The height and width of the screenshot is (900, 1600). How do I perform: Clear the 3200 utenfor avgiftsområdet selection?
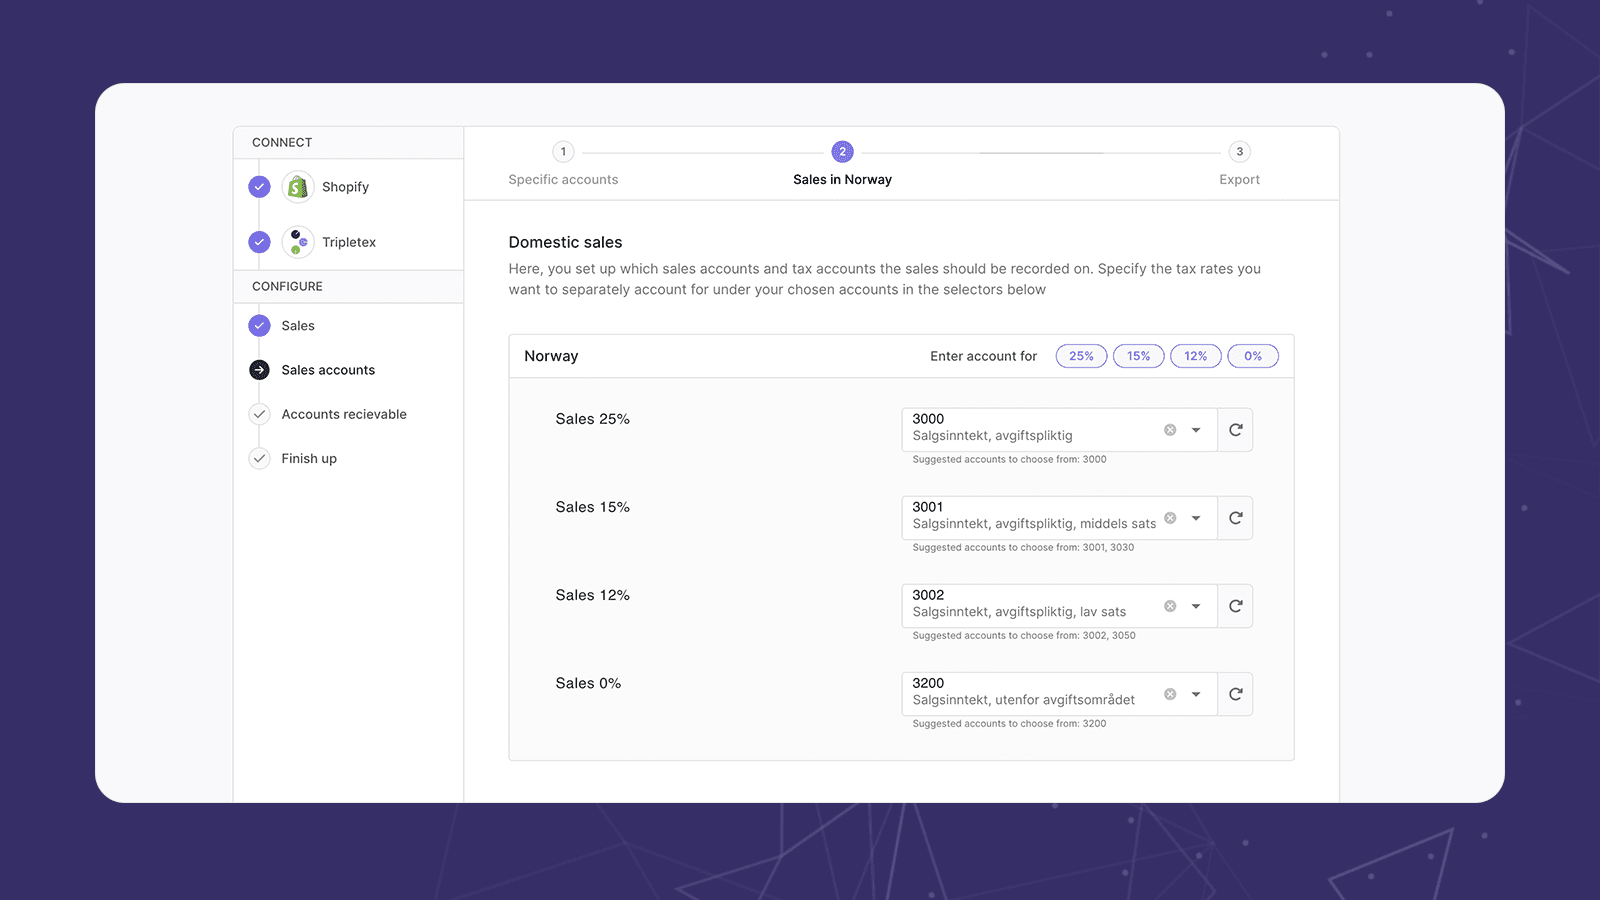[x=1170, y=694]
